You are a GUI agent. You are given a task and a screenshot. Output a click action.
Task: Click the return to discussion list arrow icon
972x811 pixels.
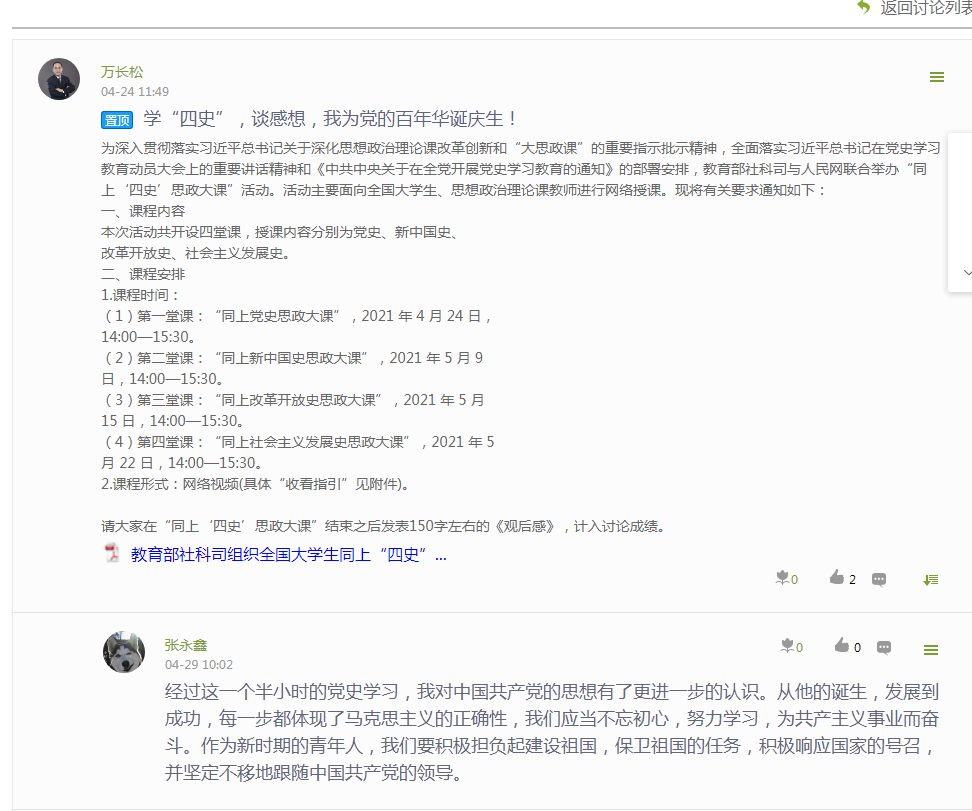click(864, 7)
